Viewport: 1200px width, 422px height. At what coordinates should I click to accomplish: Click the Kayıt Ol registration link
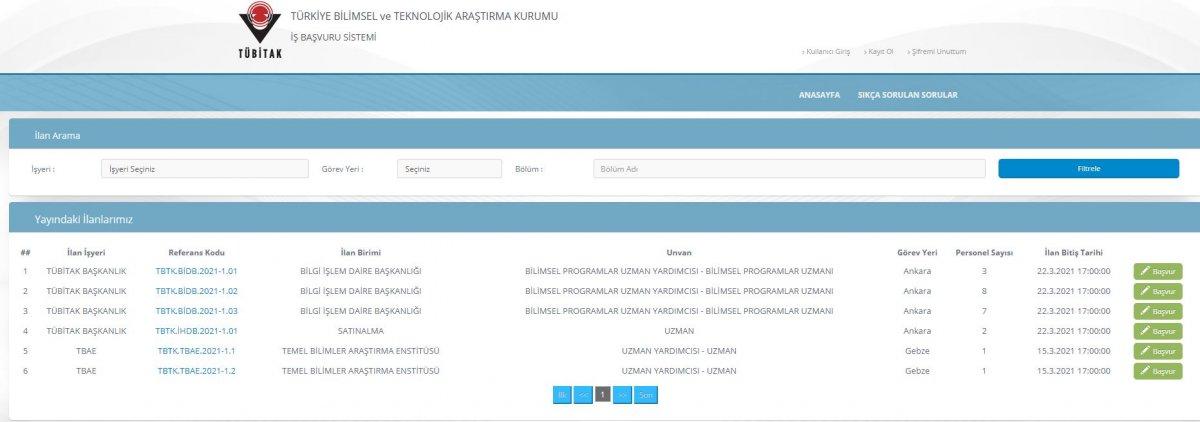click(880, 52)
